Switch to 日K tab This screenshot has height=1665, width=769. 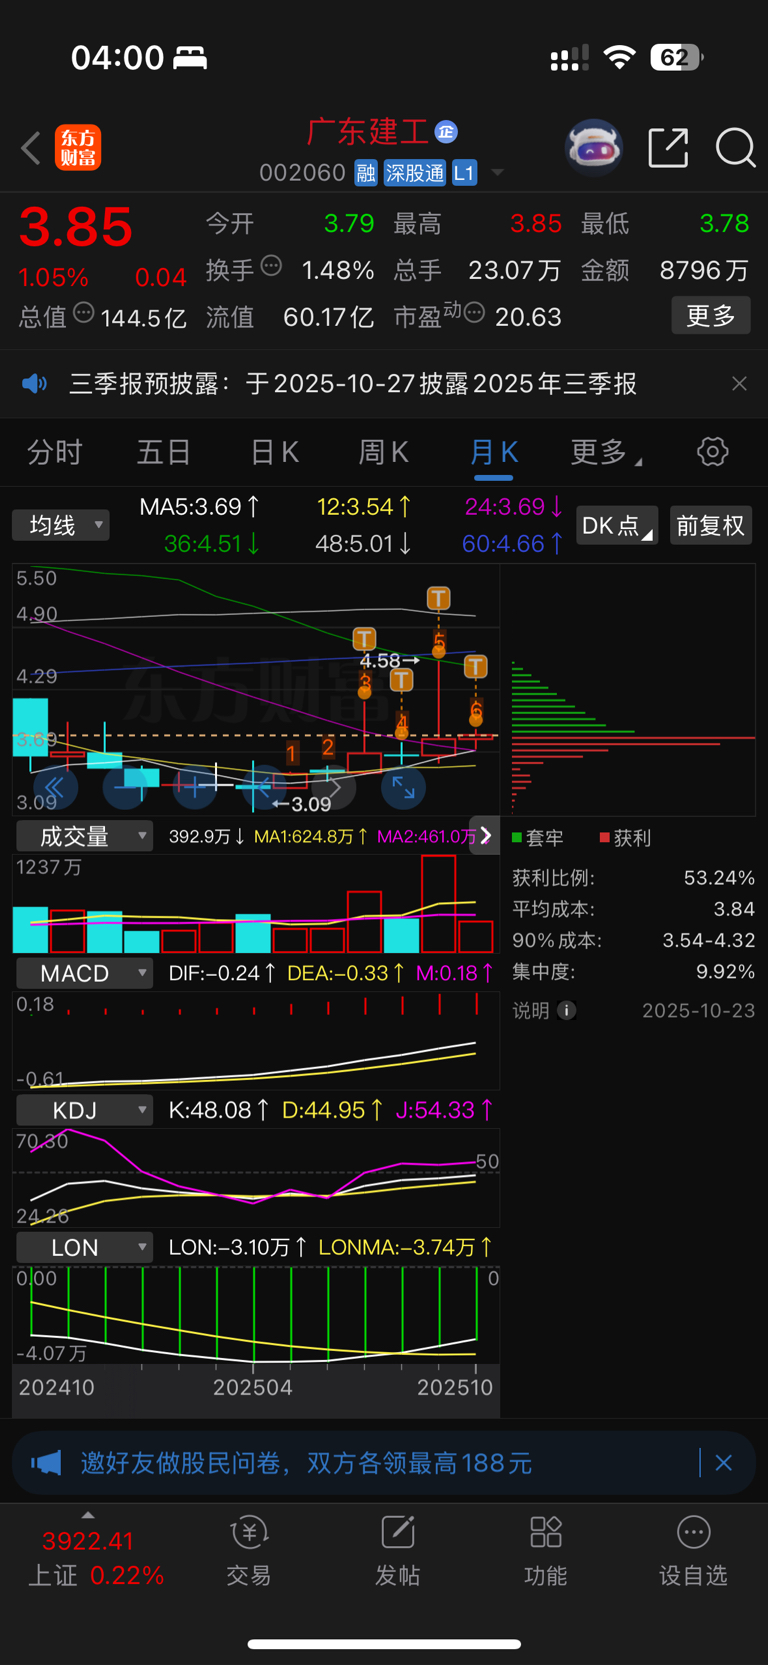275,452
